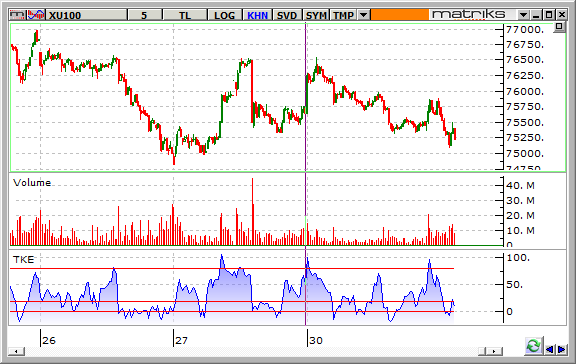Click the 40. M volume axis label
Screen dimensions: 576x364
[x=521, y=185]
